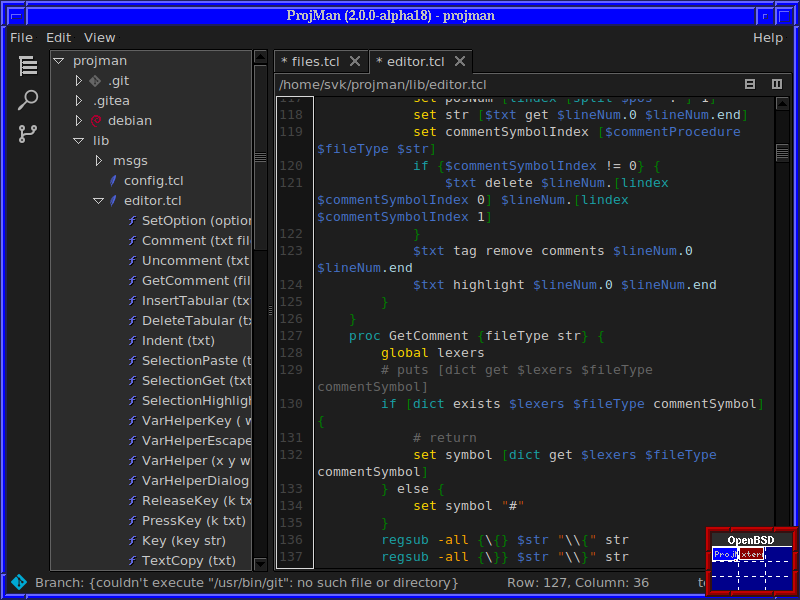Toggle collapse of the projman root tree
Screen dimensions: 800x600
(58, 60)
